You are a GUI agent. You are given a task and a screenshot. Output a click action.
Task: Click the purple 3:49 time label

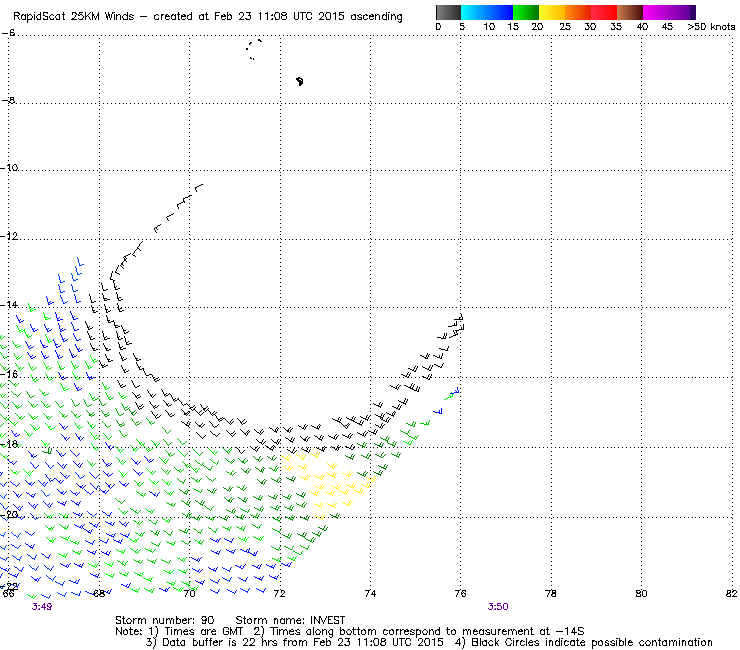pyautogui.click(x=42, y=607)
